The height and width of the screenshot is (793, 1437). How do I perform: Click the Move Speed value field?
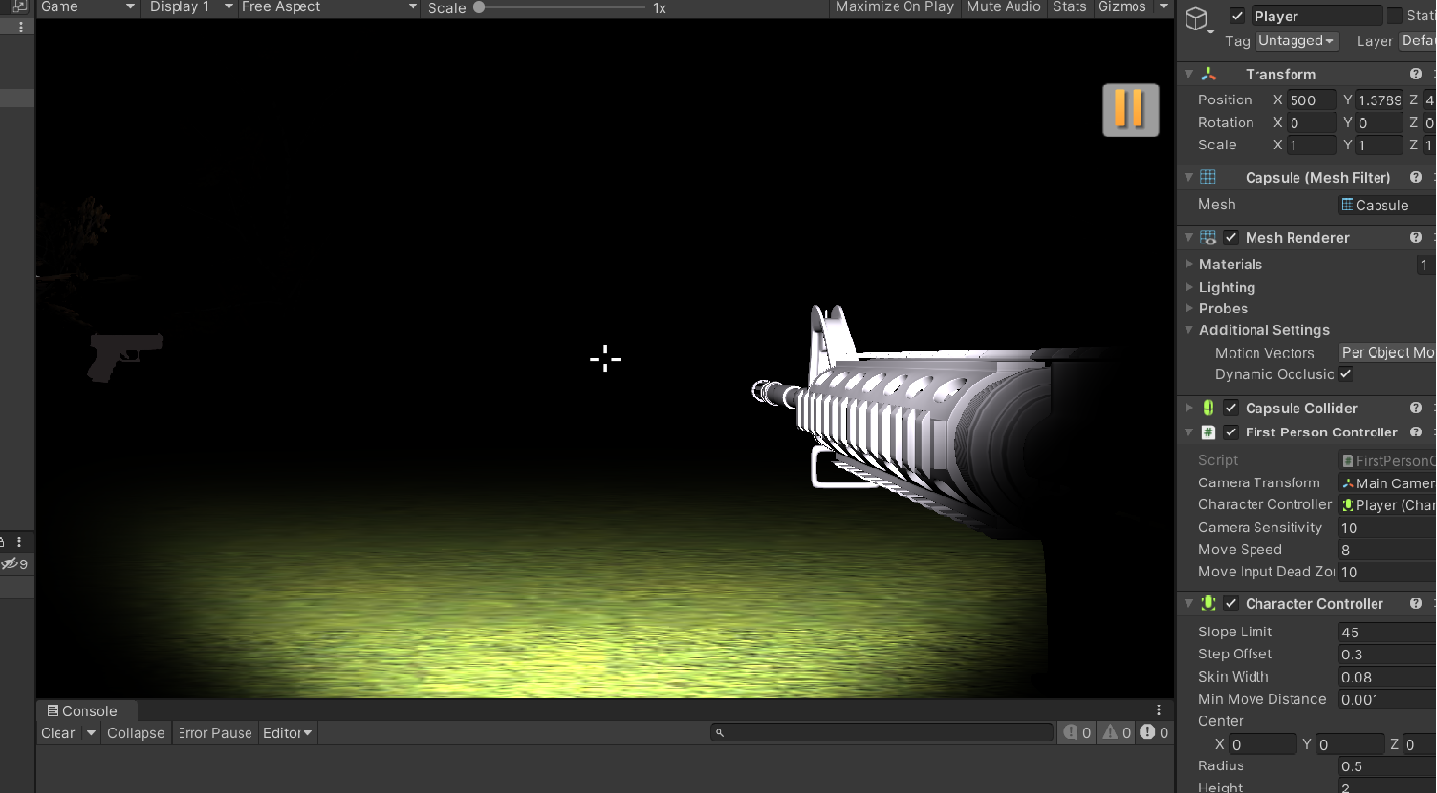pos(1388,549)
